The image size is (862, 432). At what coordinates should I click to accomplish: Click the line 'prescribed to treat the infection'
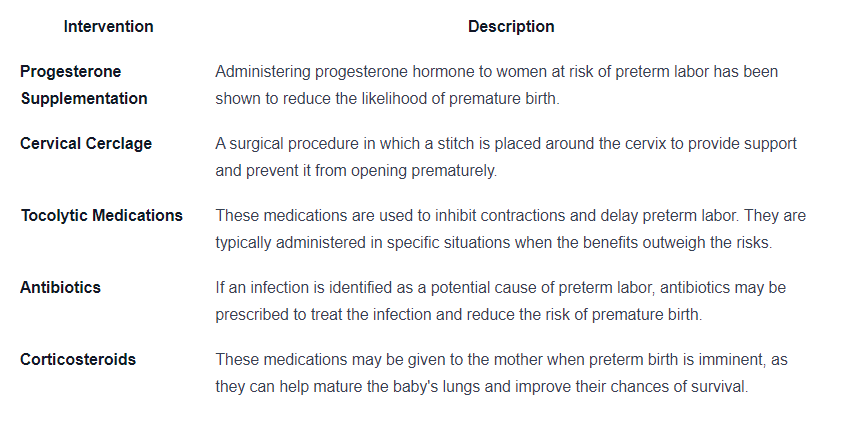point(458,314)
